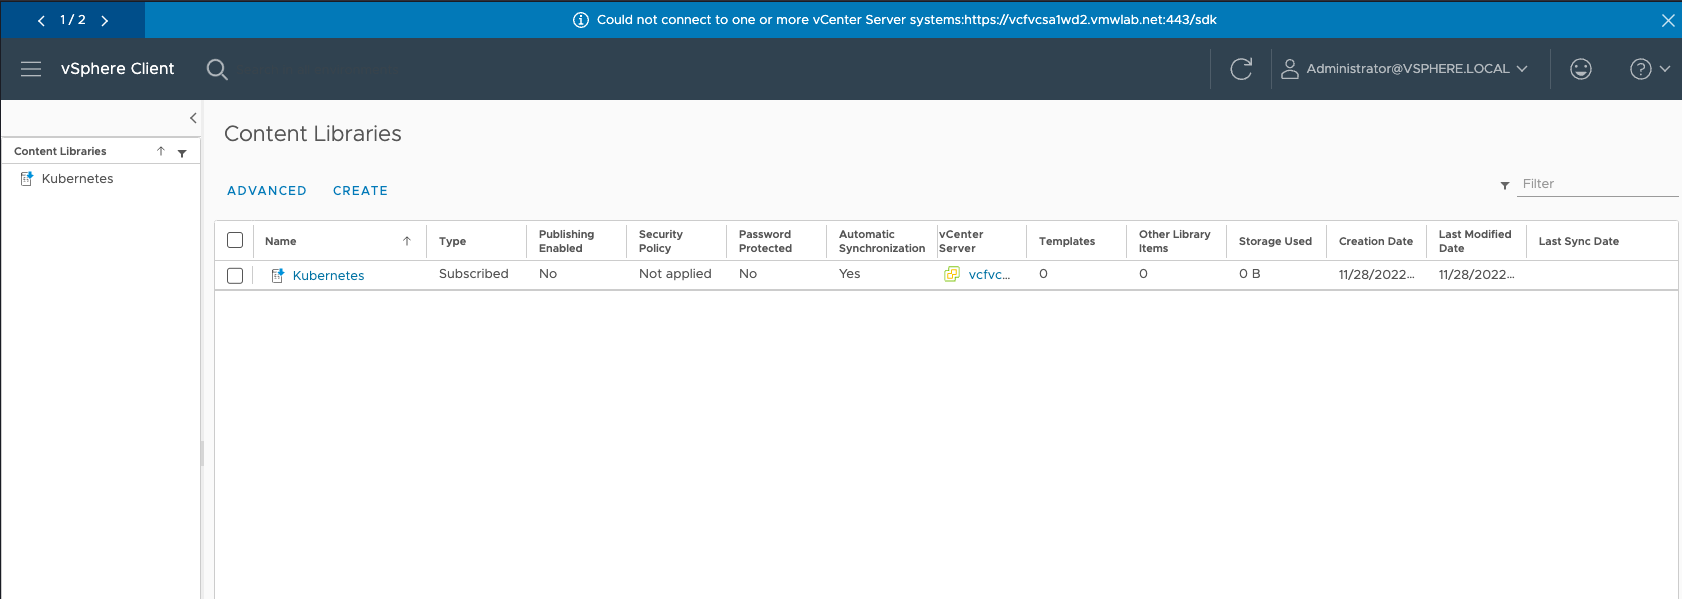This screenshot has width=1682, height=599.
Task: Click the Yes automatic synchronization cell
Action: click(x=849, y=274)
